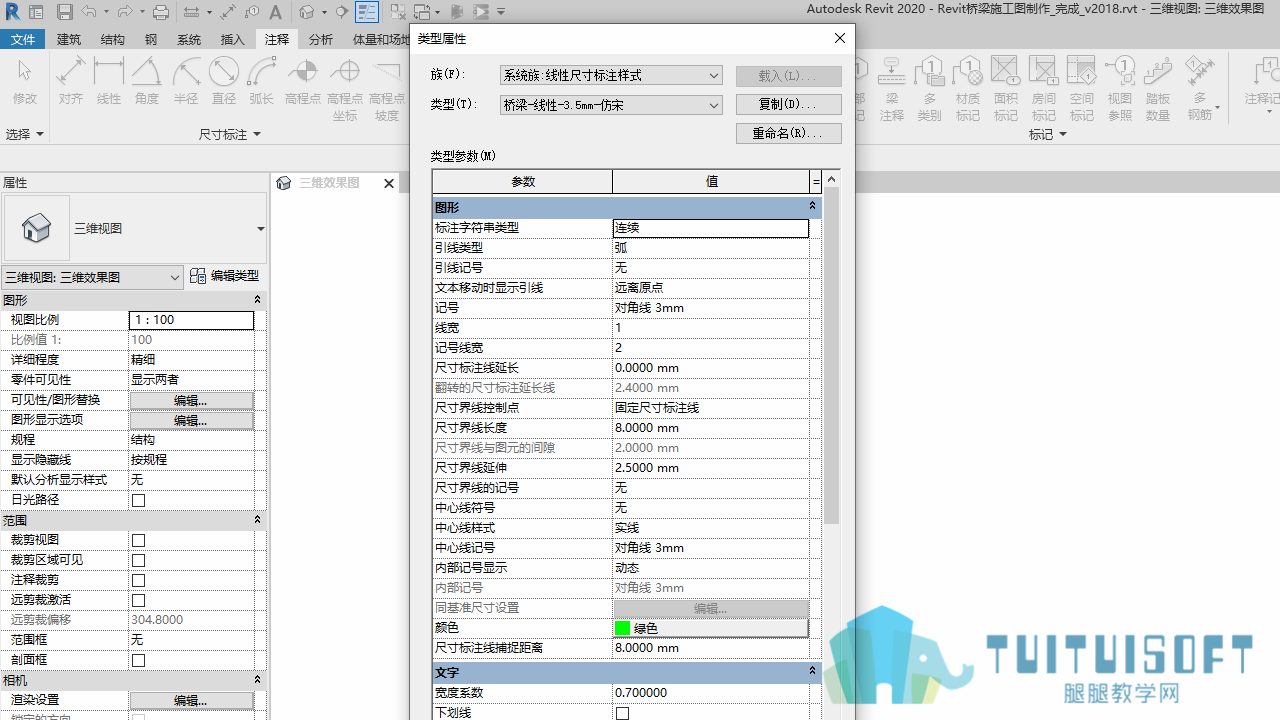This screenshot has width=1280, height=720.
Task: Collapse the 文字 section in type parameters
Action: point(812,671)
